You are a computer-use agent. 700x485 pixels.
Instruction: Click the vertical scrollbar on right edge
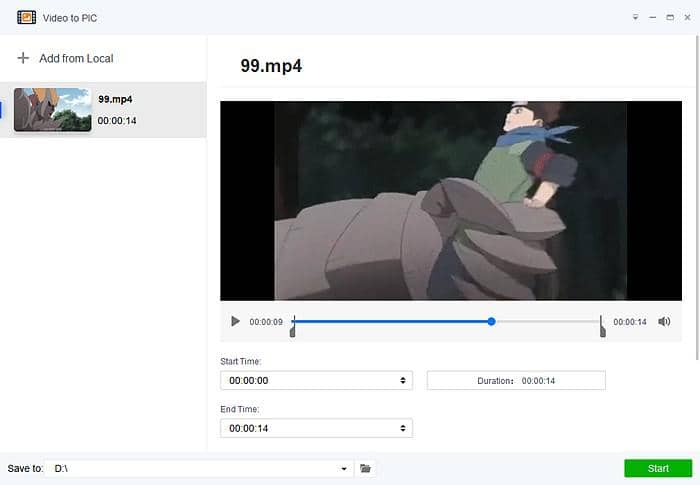tap(697, 197)
